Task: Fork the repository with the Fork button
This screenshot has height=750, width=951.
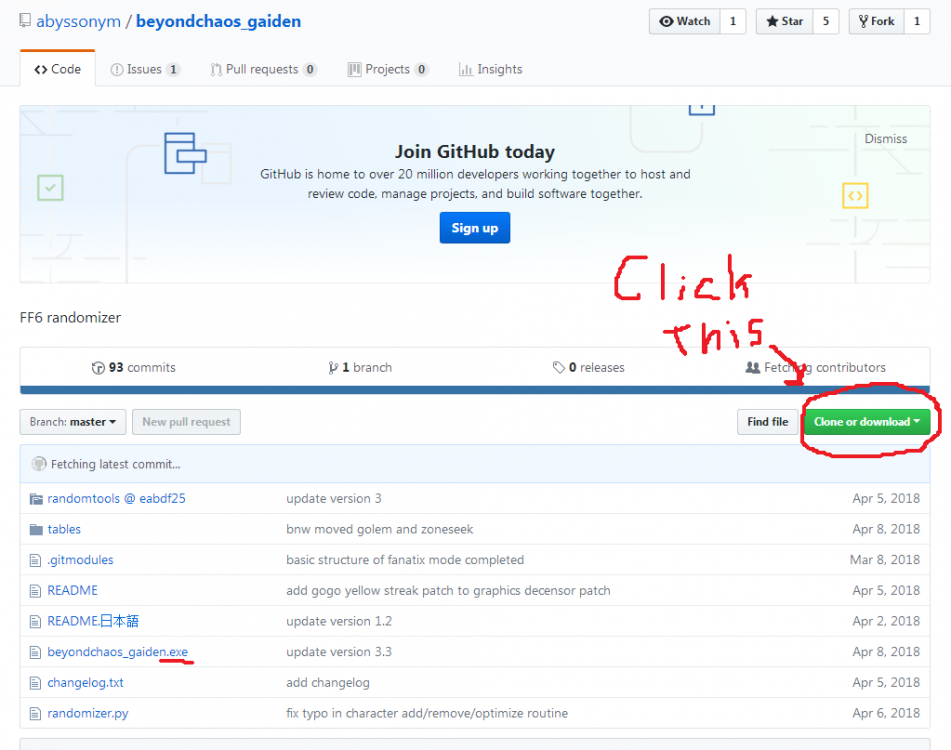Action: coord(876,21)
